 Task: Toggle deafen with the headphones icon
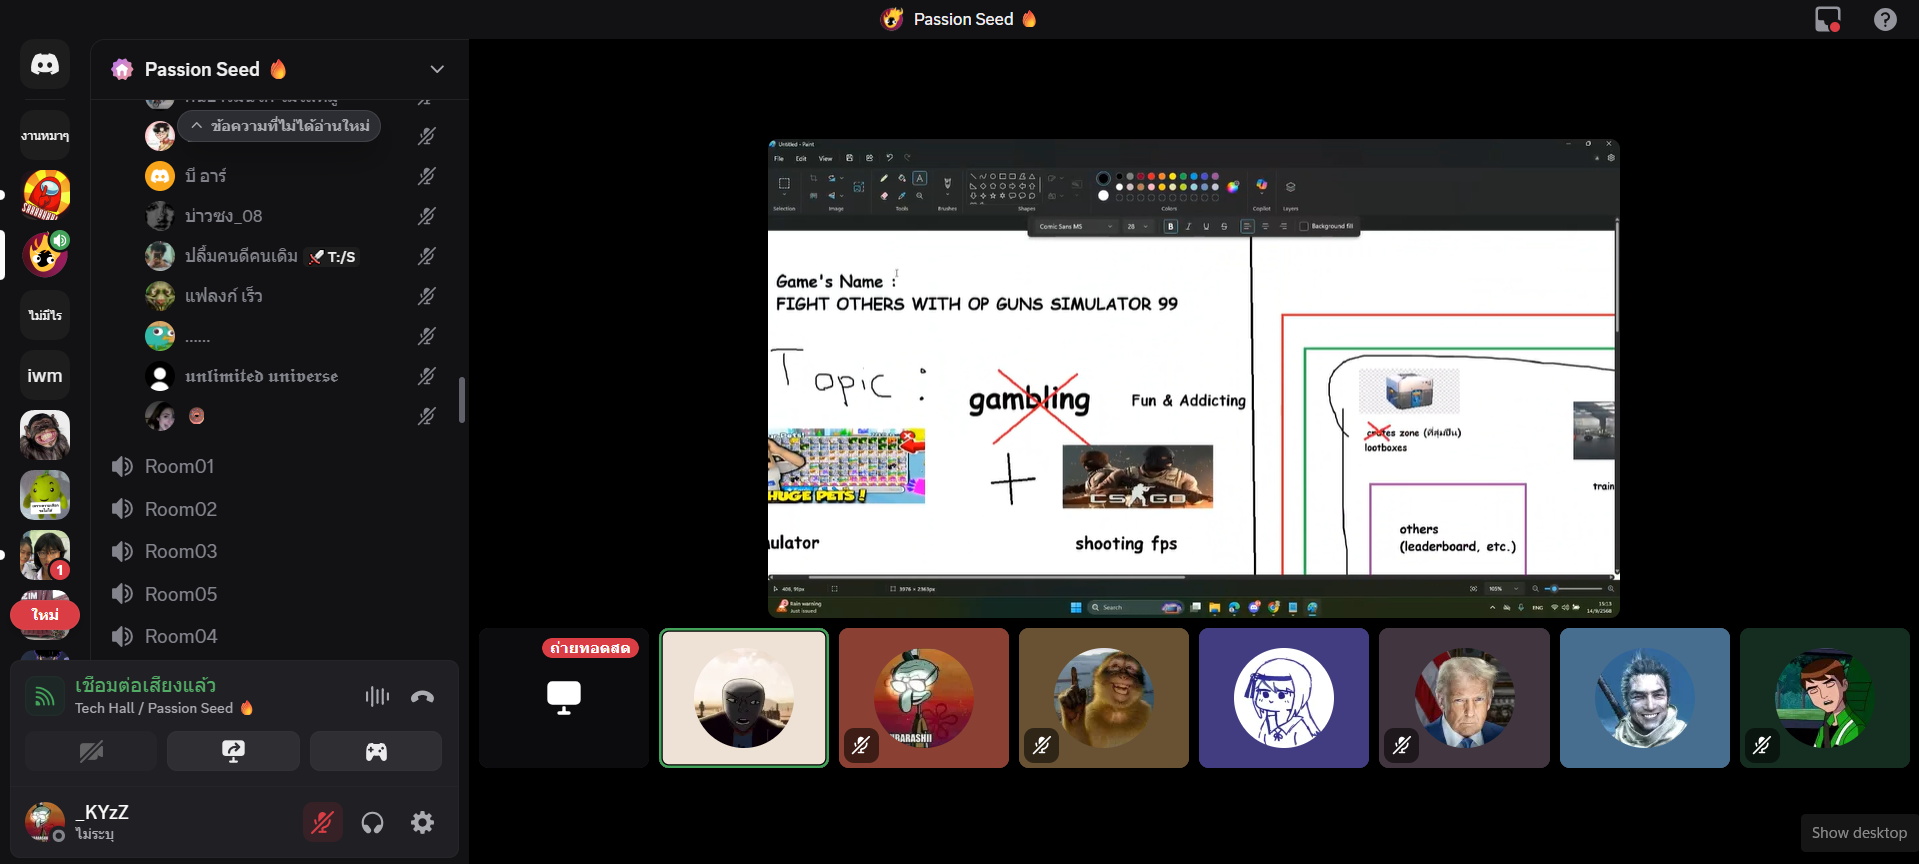click(x=373, y=822)
